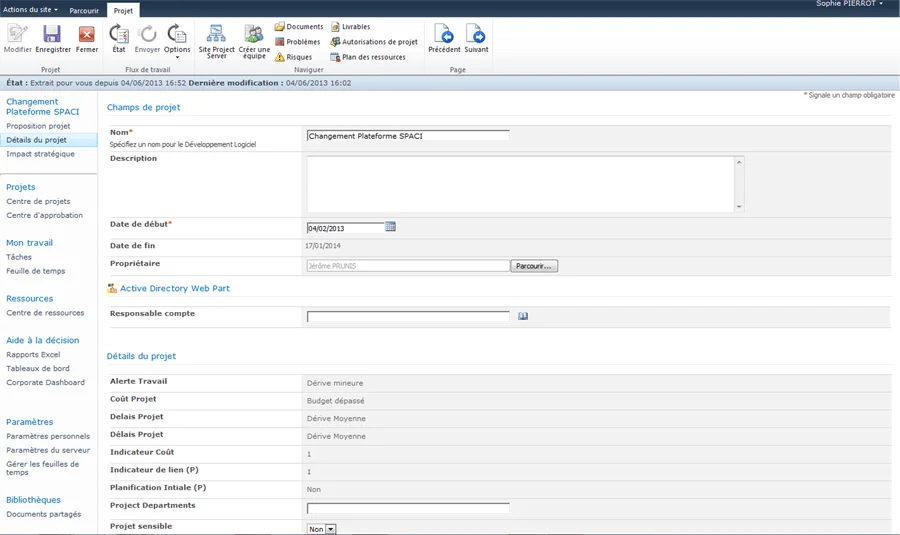Click the Fermer close project icon

(87, 38)
